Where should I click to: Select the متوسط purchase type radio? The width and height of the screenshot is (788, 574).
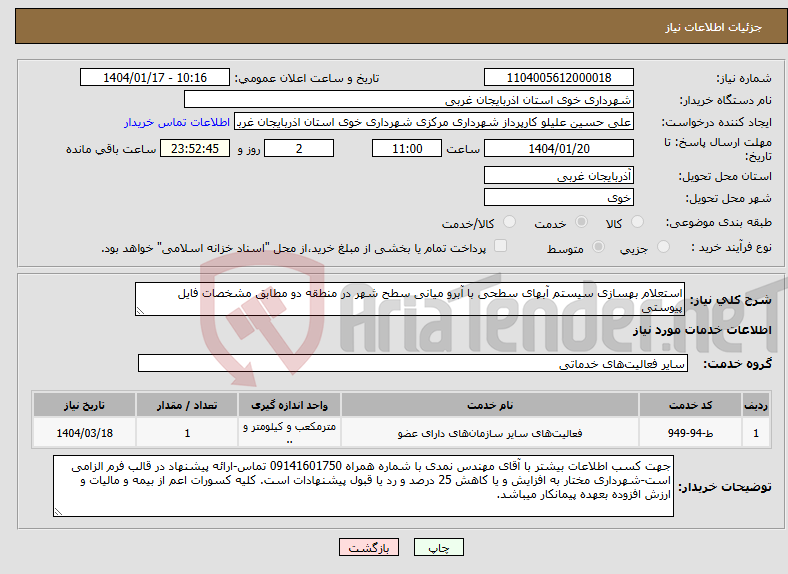click(x=599, y=246)
